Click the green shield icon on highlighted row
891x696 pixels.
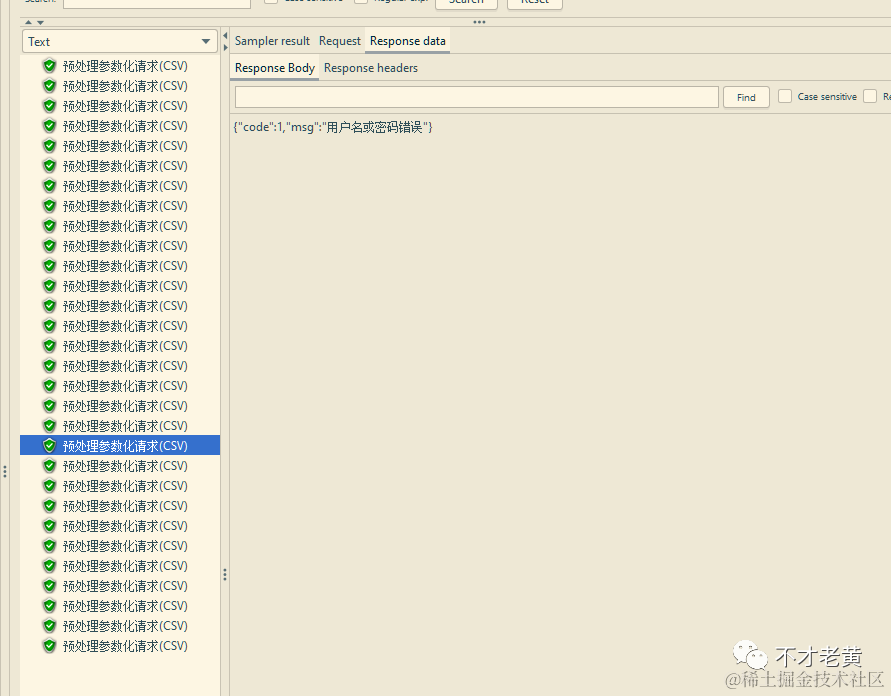[x=49, y=445]
